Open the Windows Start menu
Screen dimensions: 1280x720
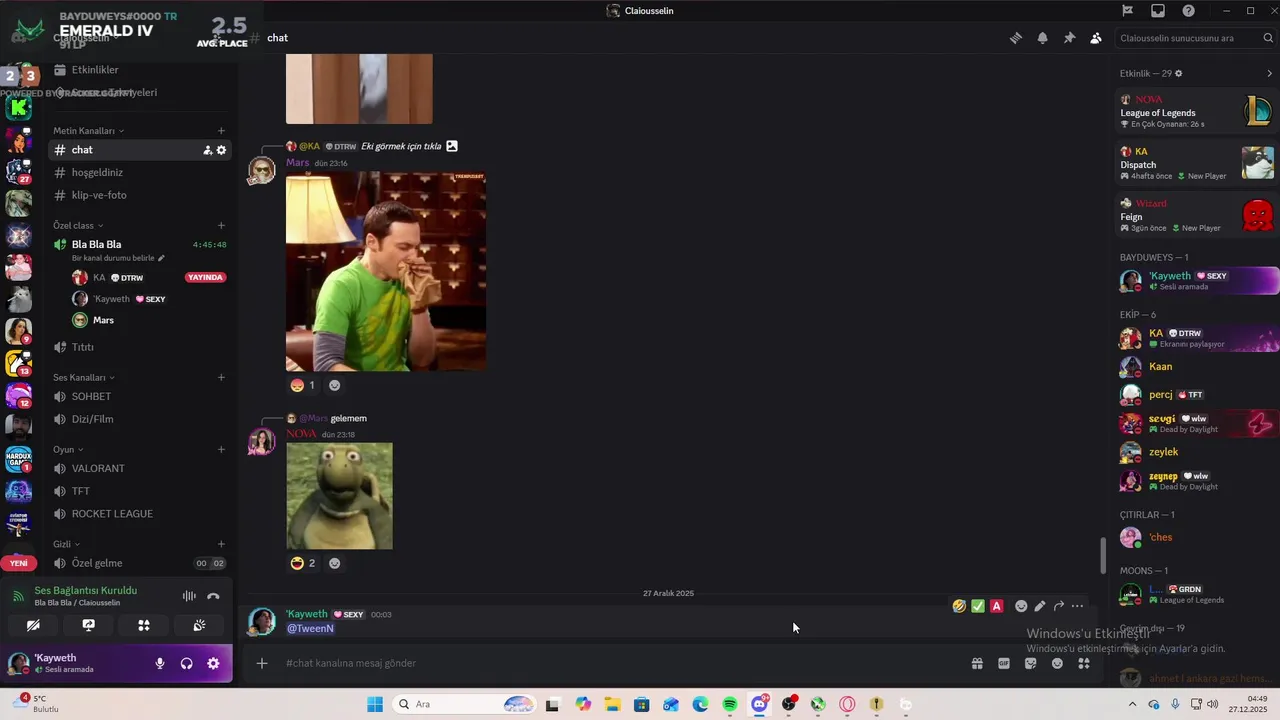375,704
